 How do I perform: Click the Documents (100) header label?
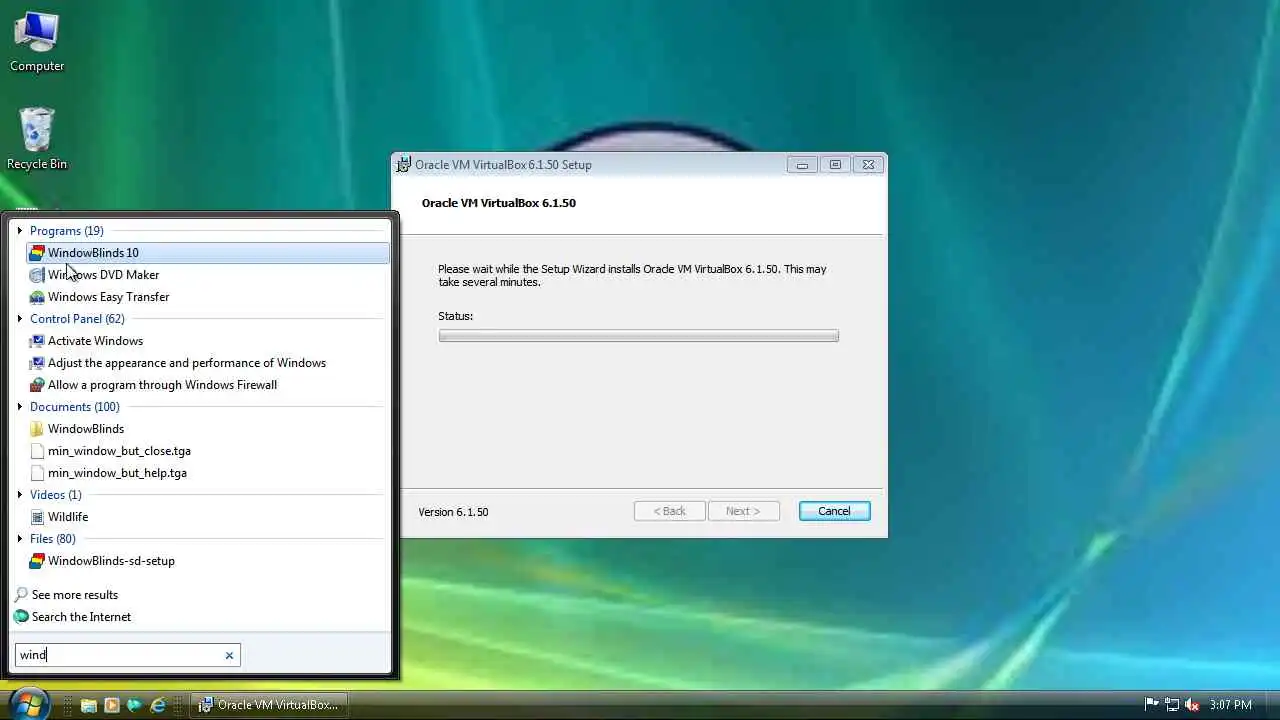(75, 407)
